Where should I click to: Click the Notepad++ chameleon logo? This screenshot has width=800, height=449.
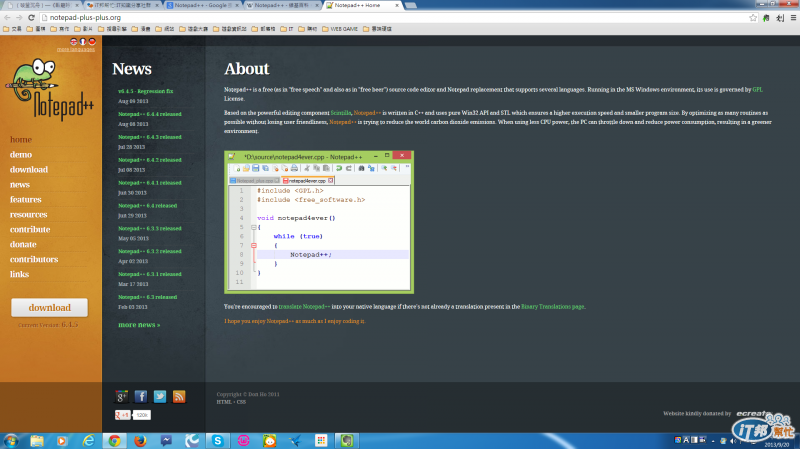click(x=49, y=89)
